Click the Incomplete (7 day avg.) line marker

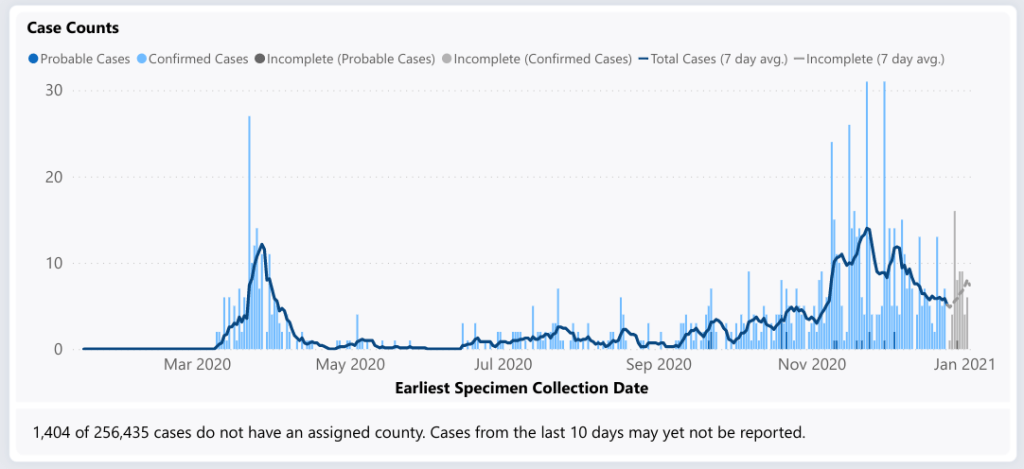[799, 59]
